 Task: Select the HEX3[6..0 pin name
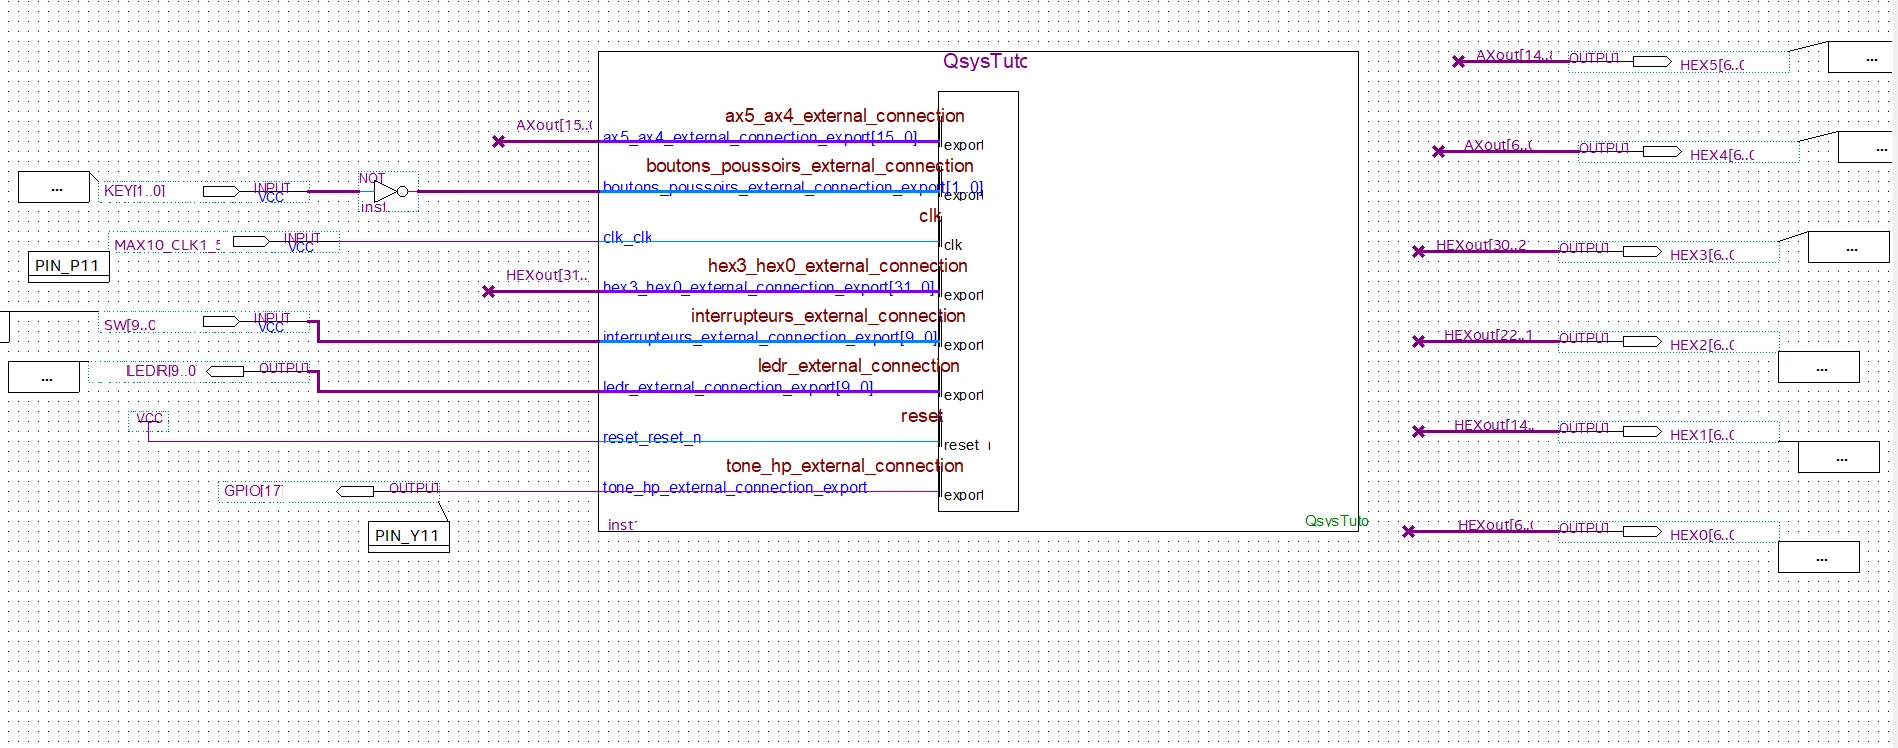click(1702, 255)
